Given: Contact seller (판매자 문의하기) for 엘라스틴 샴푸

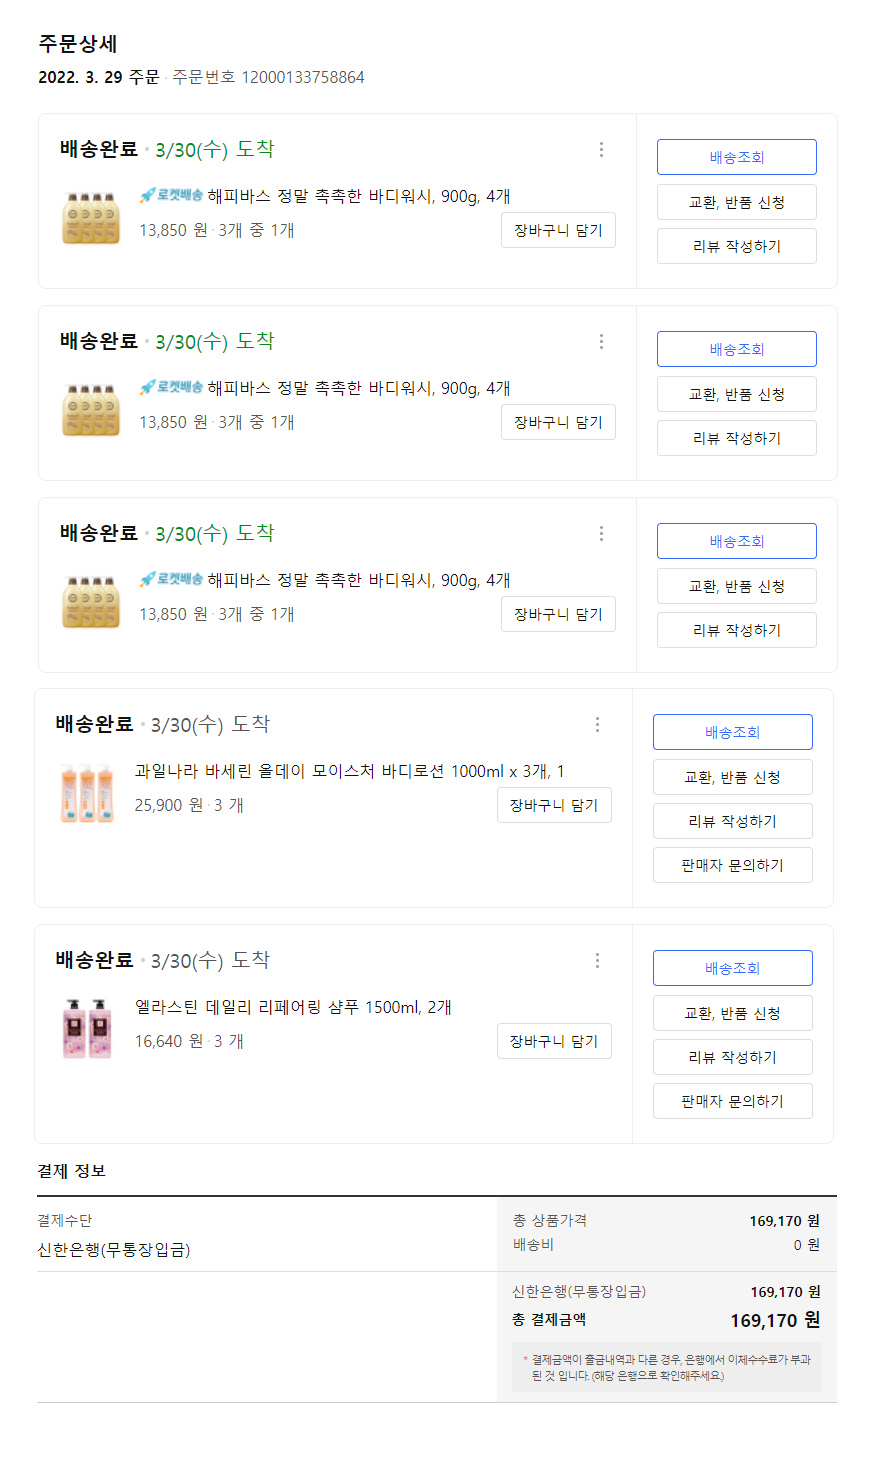Looking at the screenshot, I should 732,1101.
